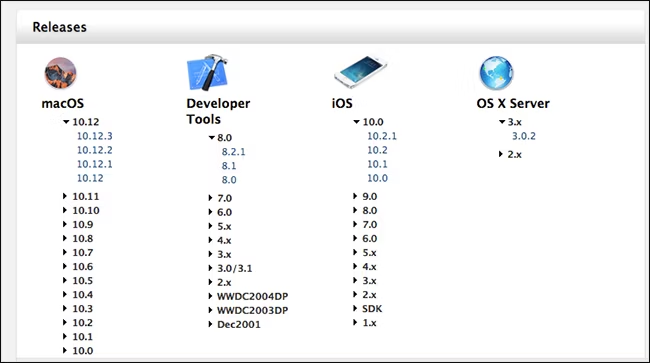
Task: Expand the Developer Tools 3.x group
Action: [210, 254]
